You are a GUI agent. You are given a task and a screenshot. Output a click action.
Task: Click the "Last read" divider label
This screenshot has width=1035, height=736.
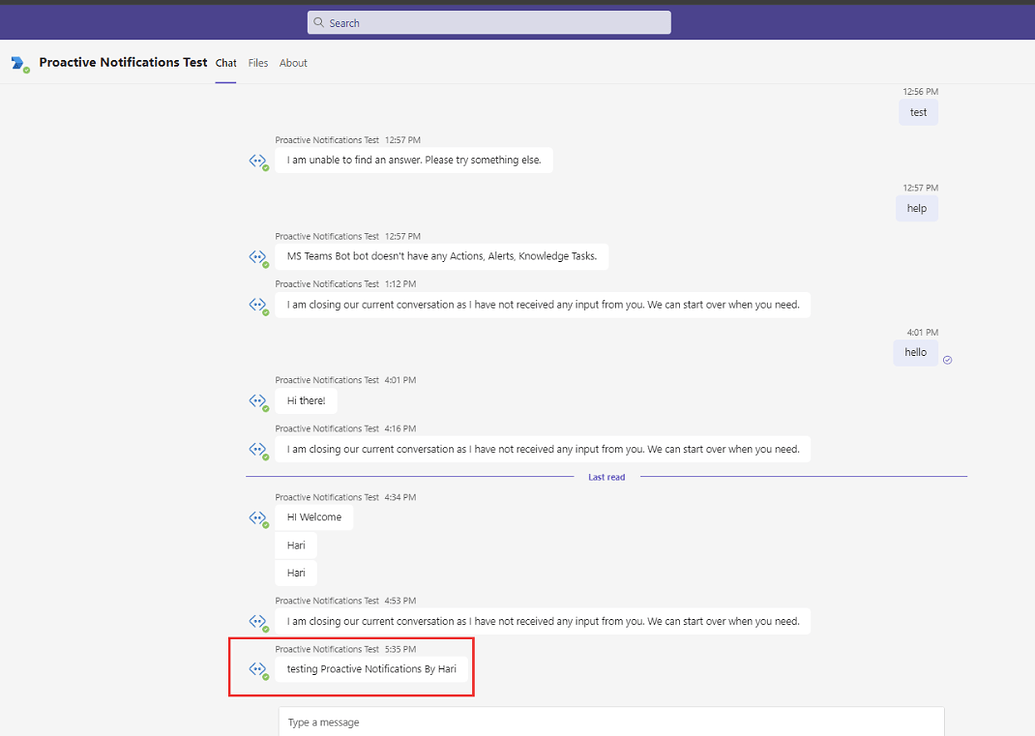[x=606, y=477]
